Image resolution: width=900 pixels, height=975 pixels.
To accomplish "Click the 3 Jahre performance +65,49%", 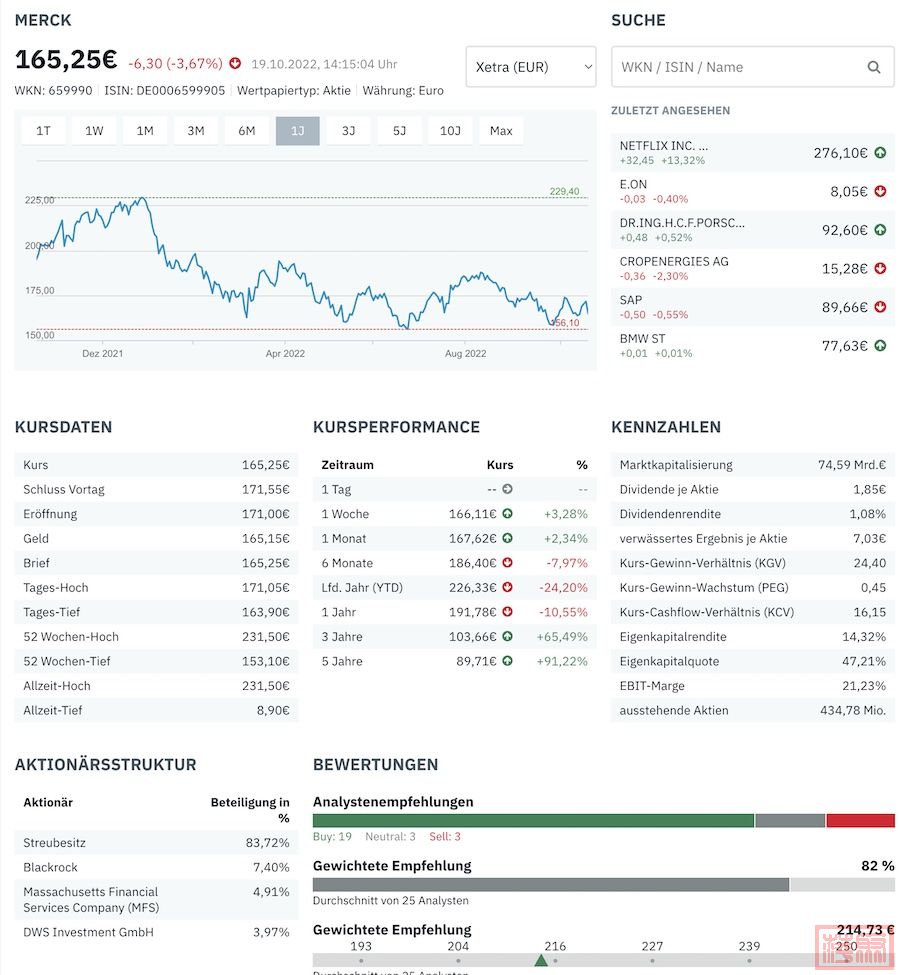I will point(562,637).
